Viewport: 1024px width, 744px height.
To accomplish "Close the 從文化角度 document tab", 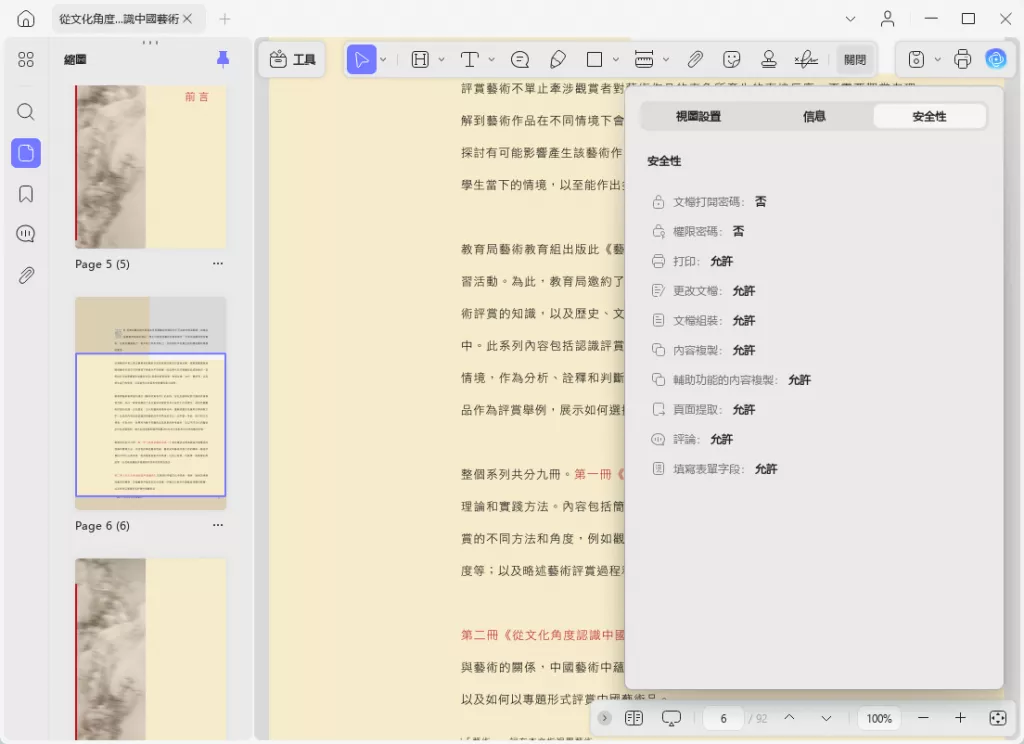I will [187, 19].
